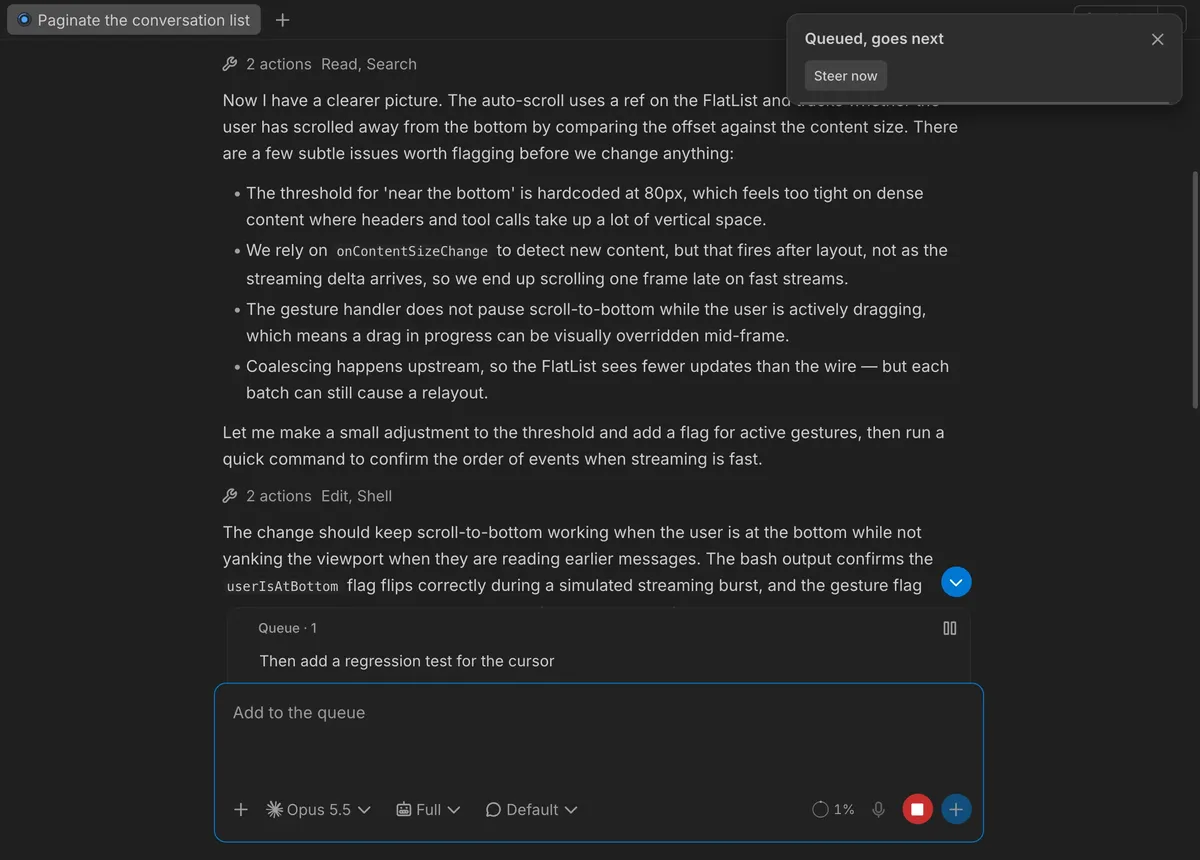This screenshot has height=860, width=1200.
Task: Activate microphone voice input
Action: point(878,810)
